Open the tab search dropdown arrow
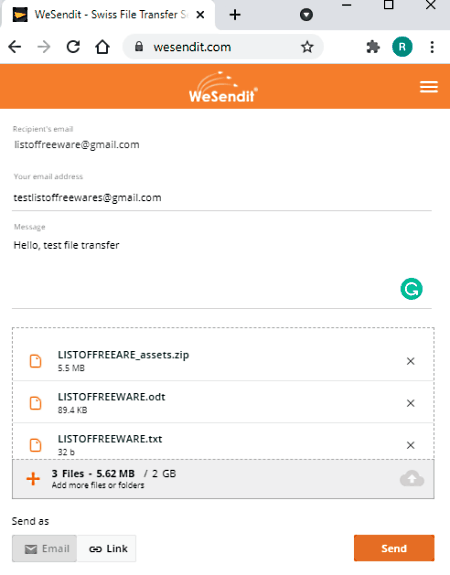 click(x=306, y=15)
